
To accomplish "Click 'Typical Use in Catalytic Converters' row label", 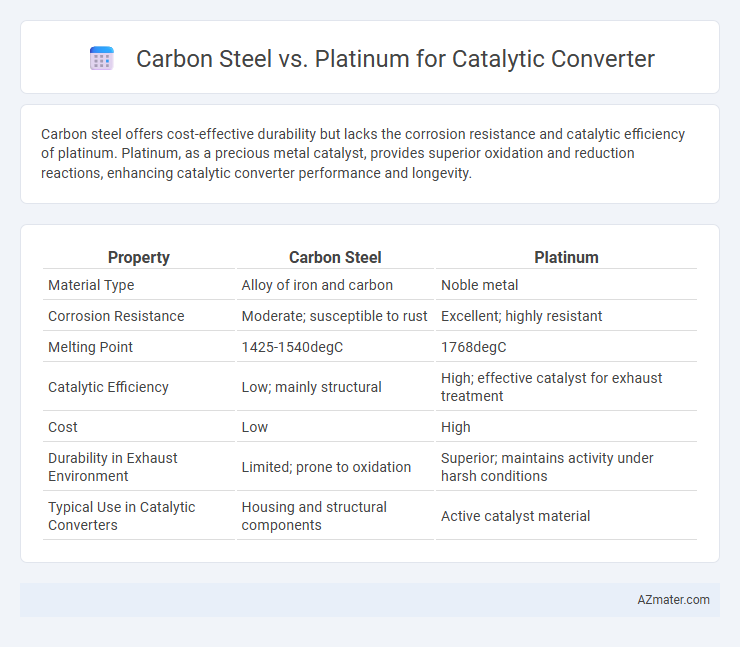I will [x=121, y=516].
